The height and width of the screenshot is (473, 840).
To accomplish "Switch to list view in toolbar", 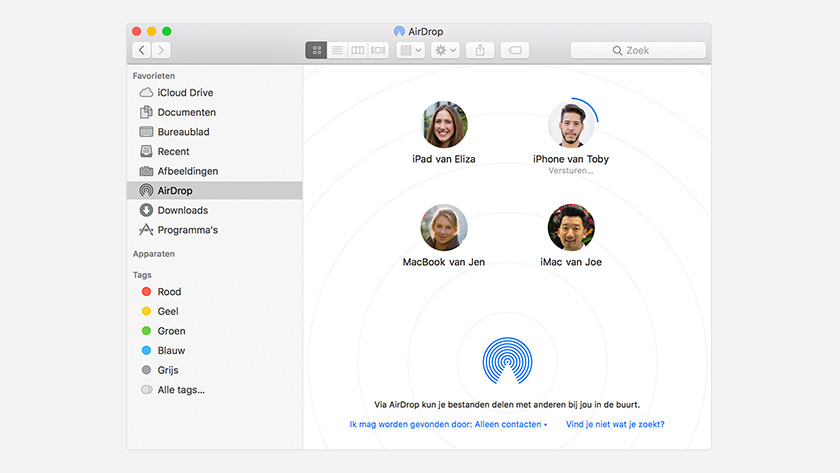I will tap(337, 50).
